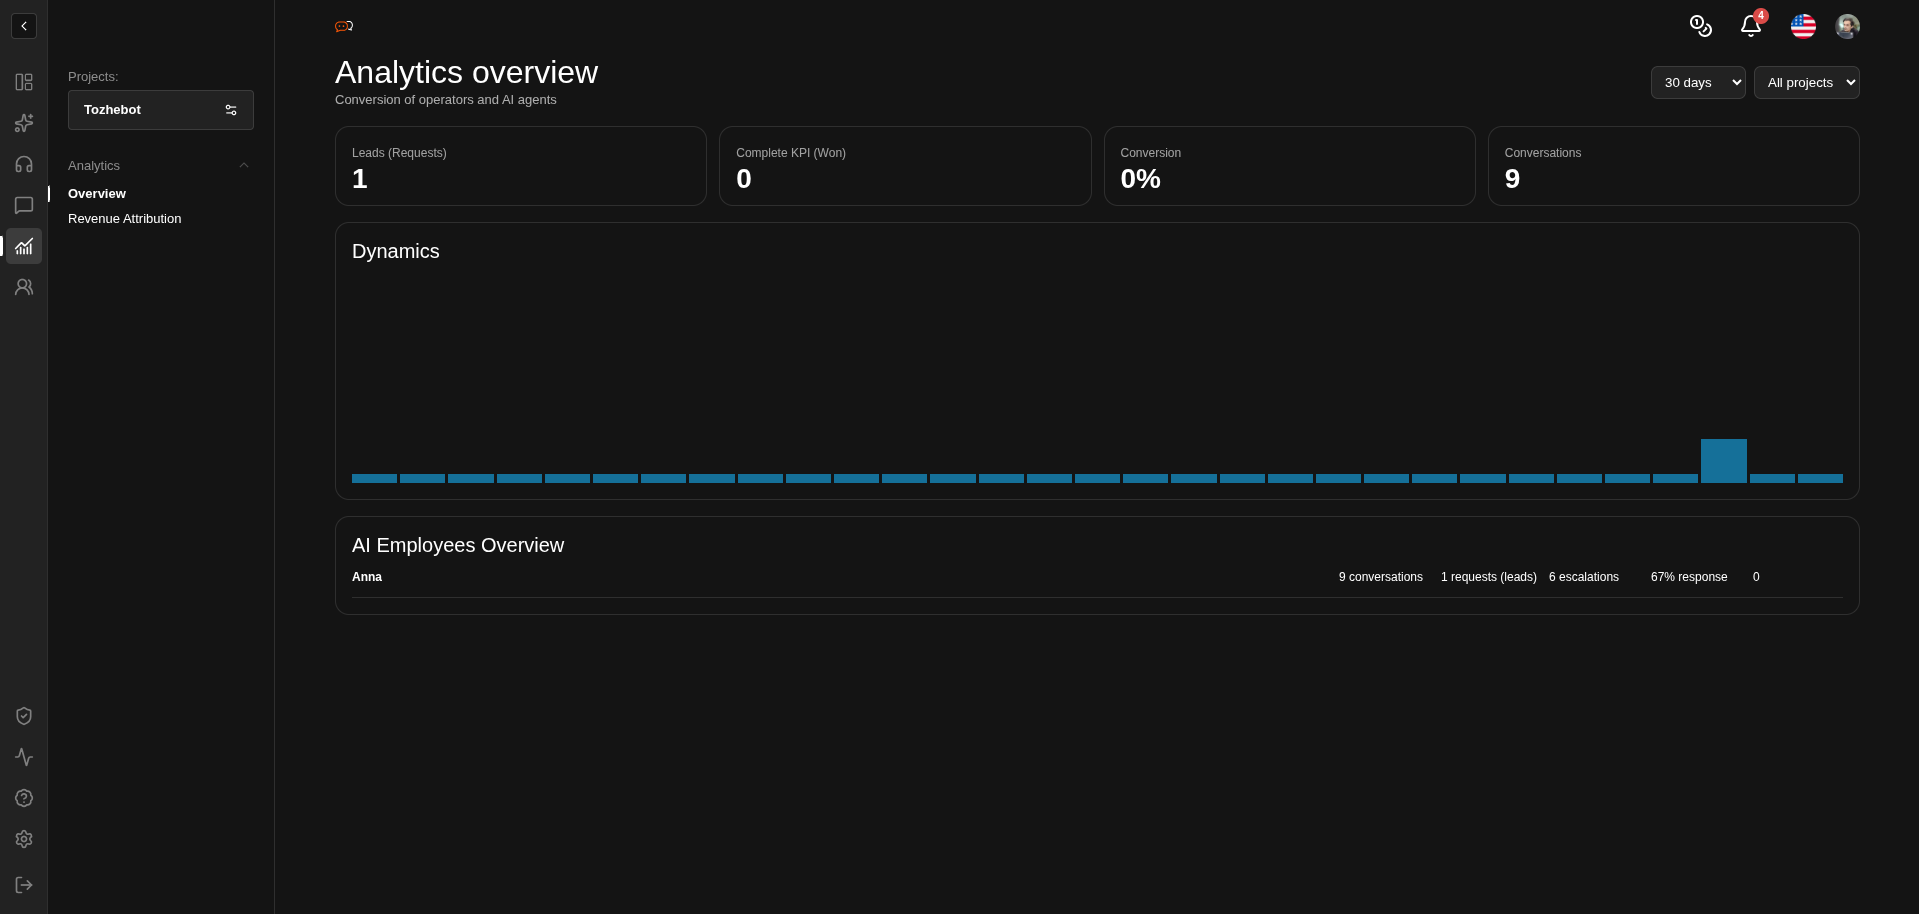Screen dimensions: 1919x914
Task: Open the All projects filter dropdown
Action: coord(1806,82)
